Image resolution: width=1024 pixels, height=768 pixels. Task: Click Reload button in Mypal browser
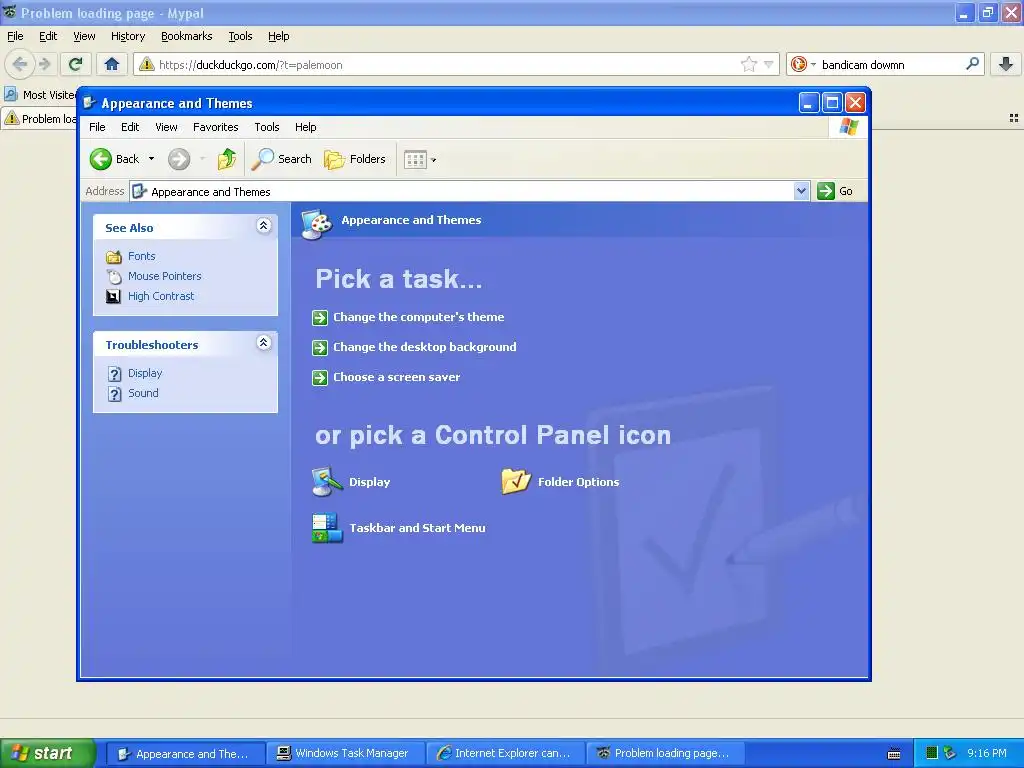[76, 64]
